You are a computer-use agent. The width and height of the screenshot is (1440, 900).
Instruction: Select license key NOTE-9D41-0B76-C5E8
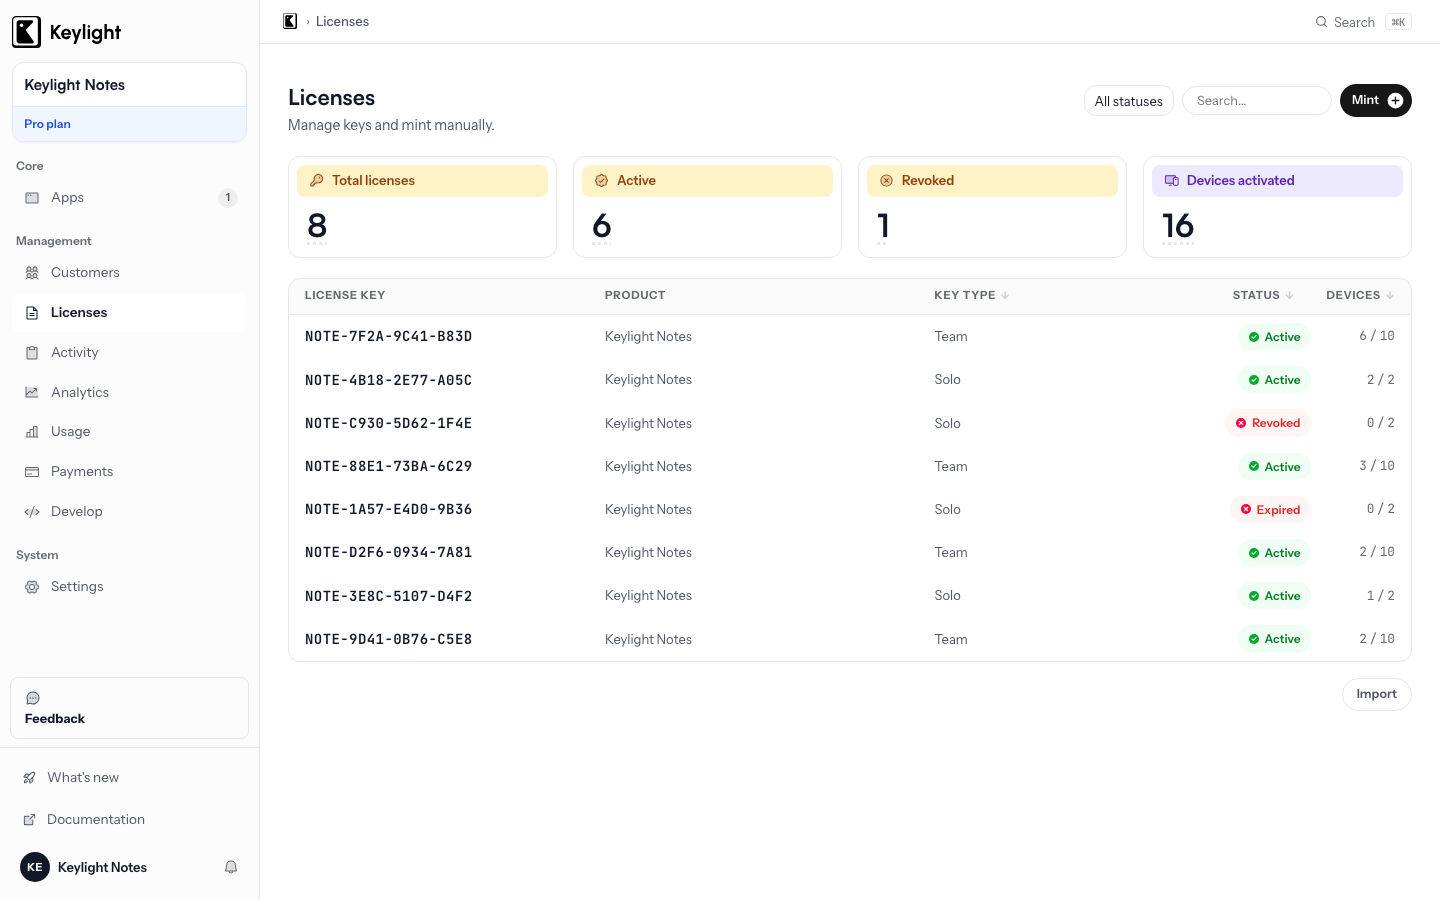(388, 640)
